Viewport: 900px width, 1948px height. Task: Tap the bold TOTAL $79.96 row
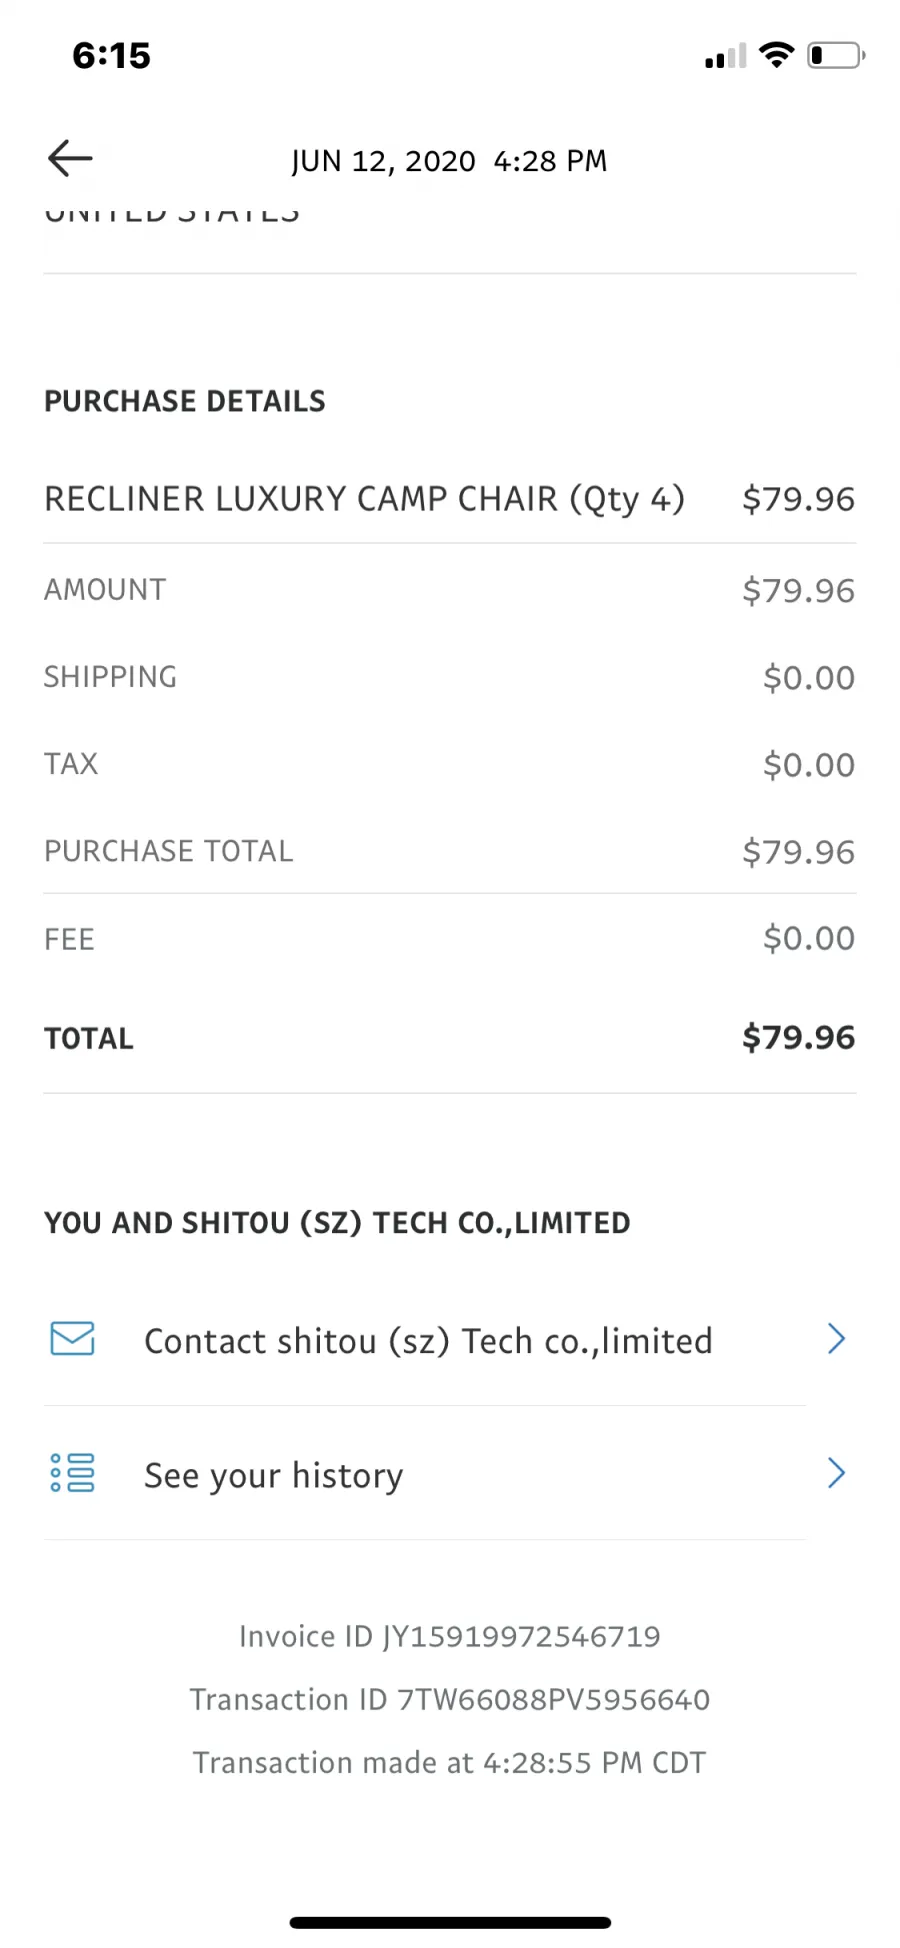pos(449,1038)
